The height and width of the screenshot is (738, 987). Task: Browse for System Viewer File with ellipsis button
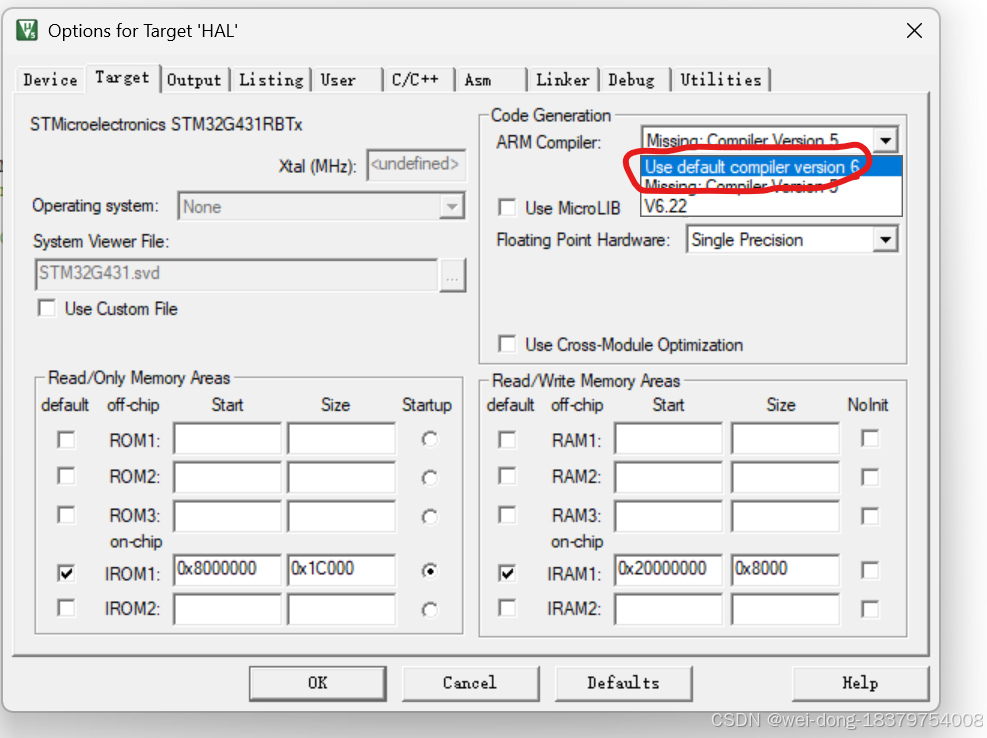[452, 275]
